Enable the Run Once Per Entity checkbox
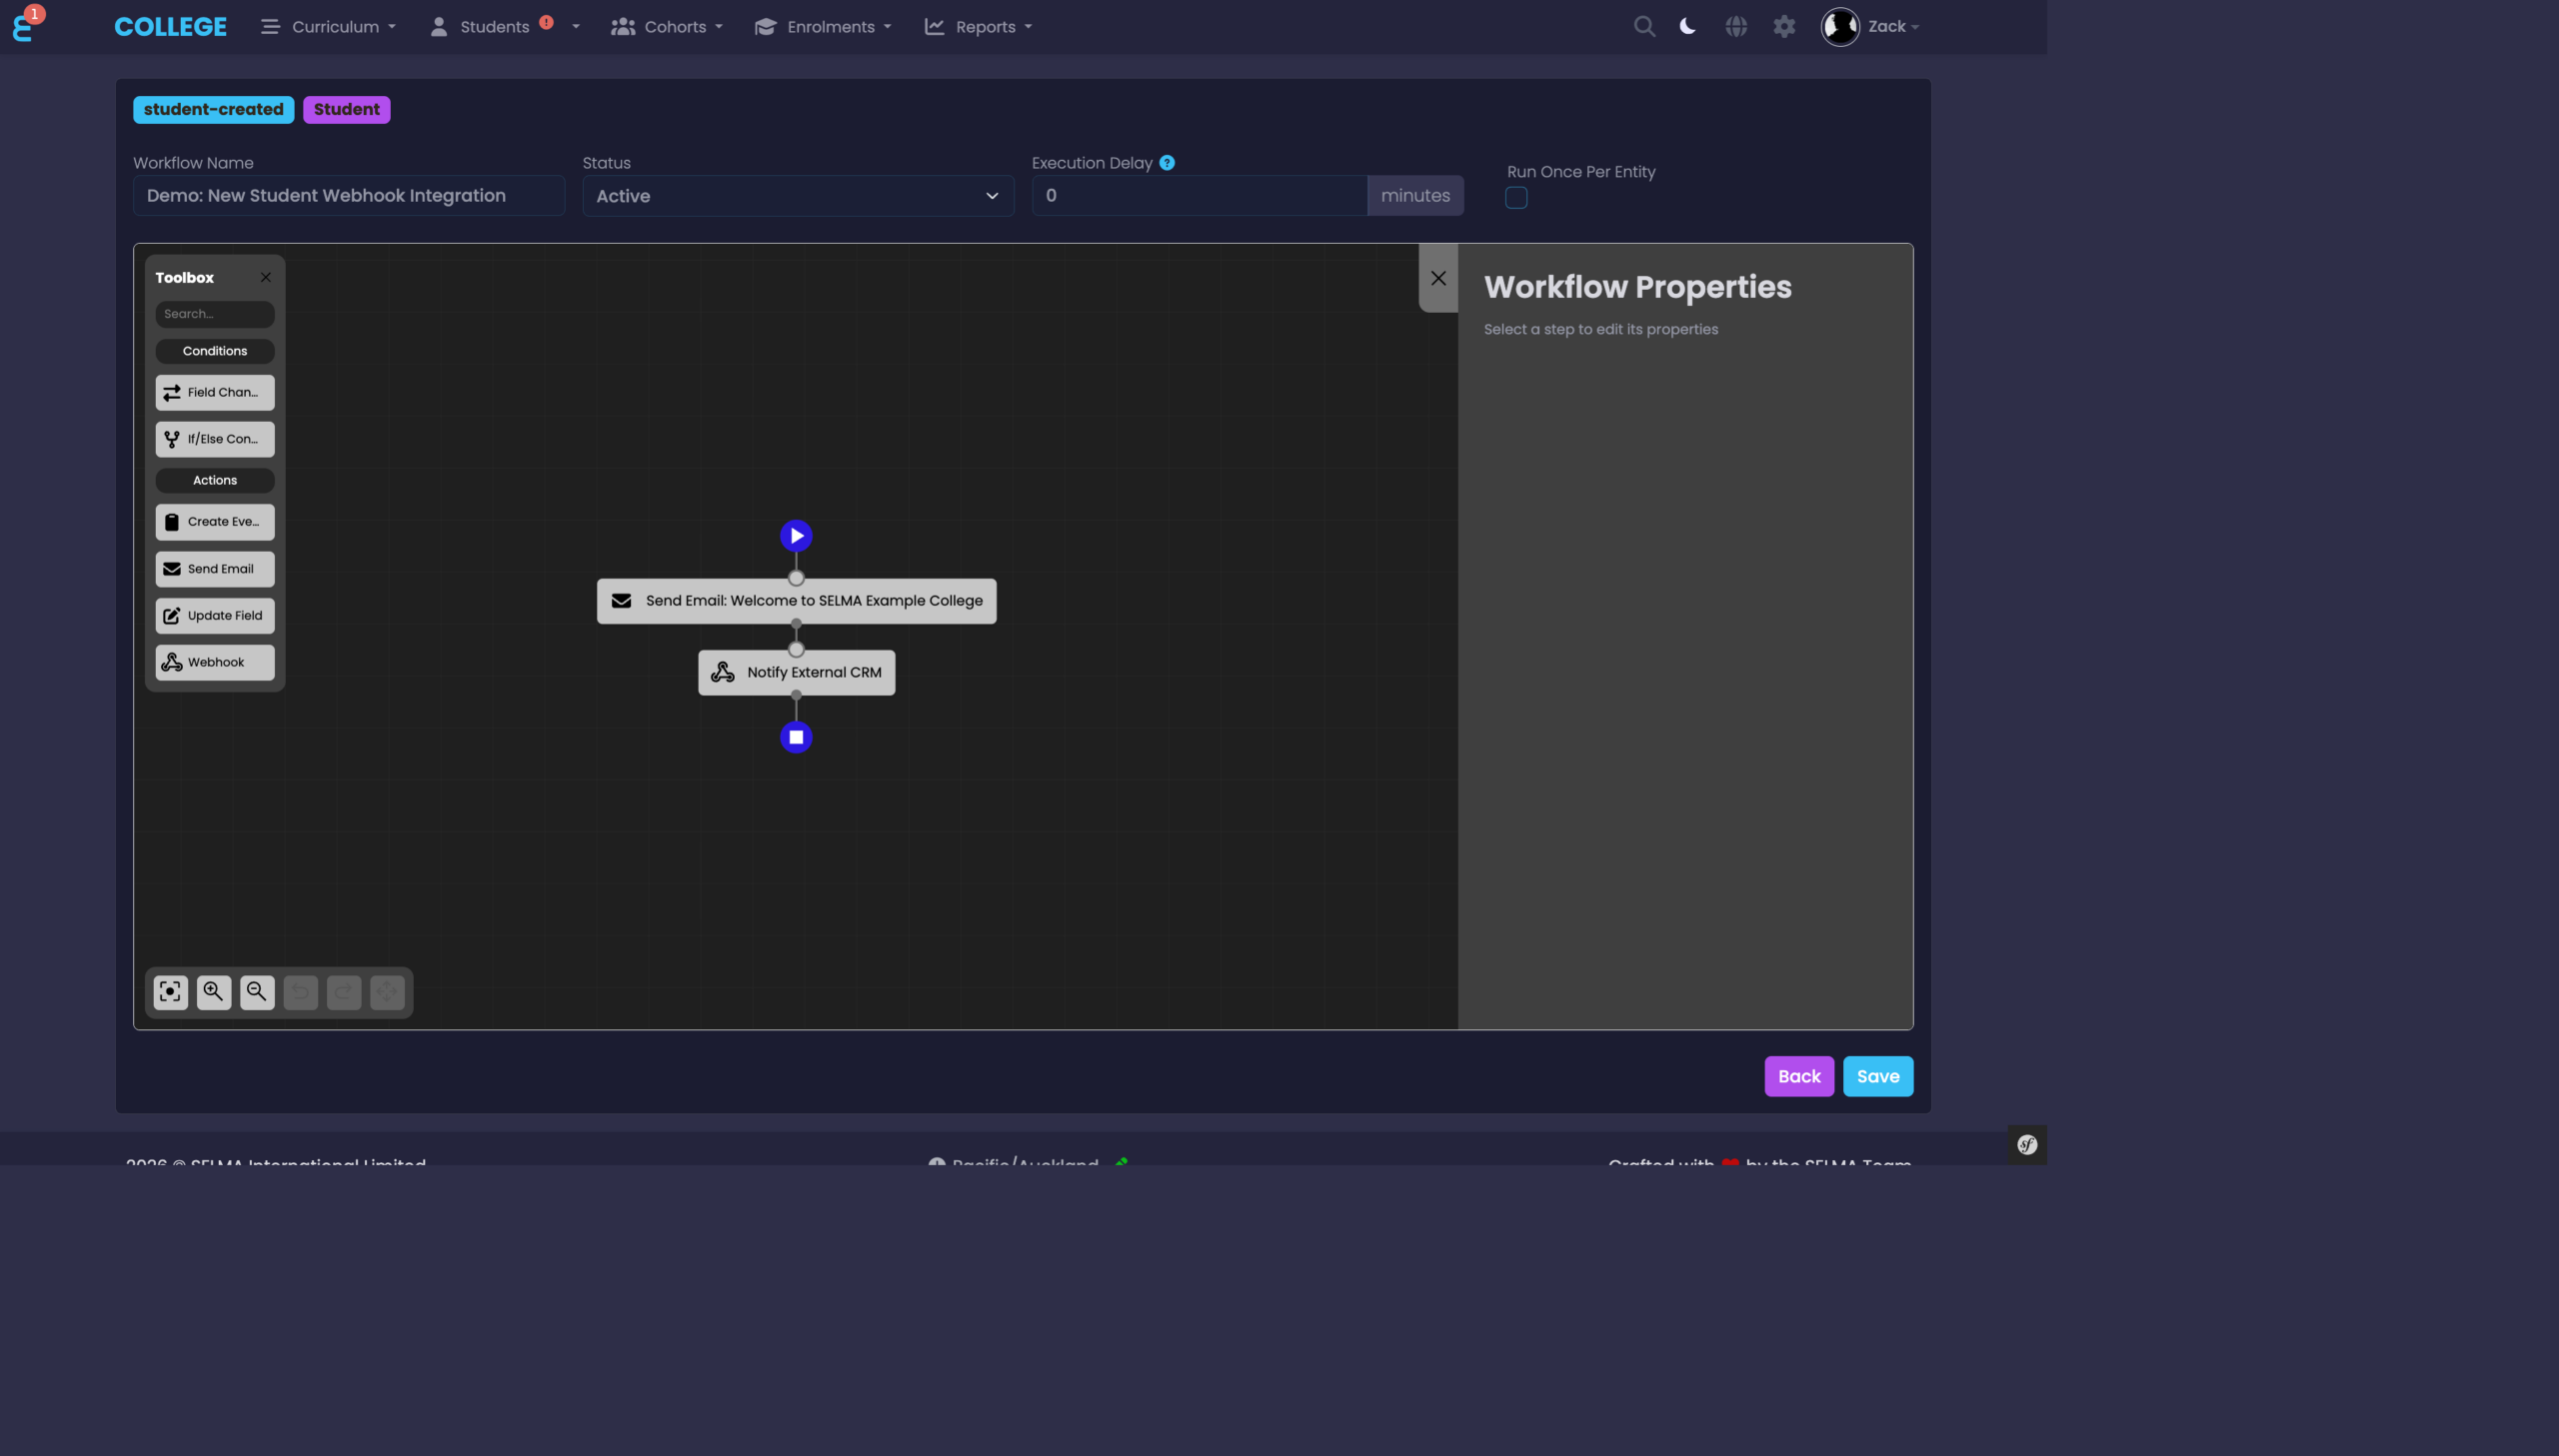The image size is (2559, 1456). coord(1516,197)
